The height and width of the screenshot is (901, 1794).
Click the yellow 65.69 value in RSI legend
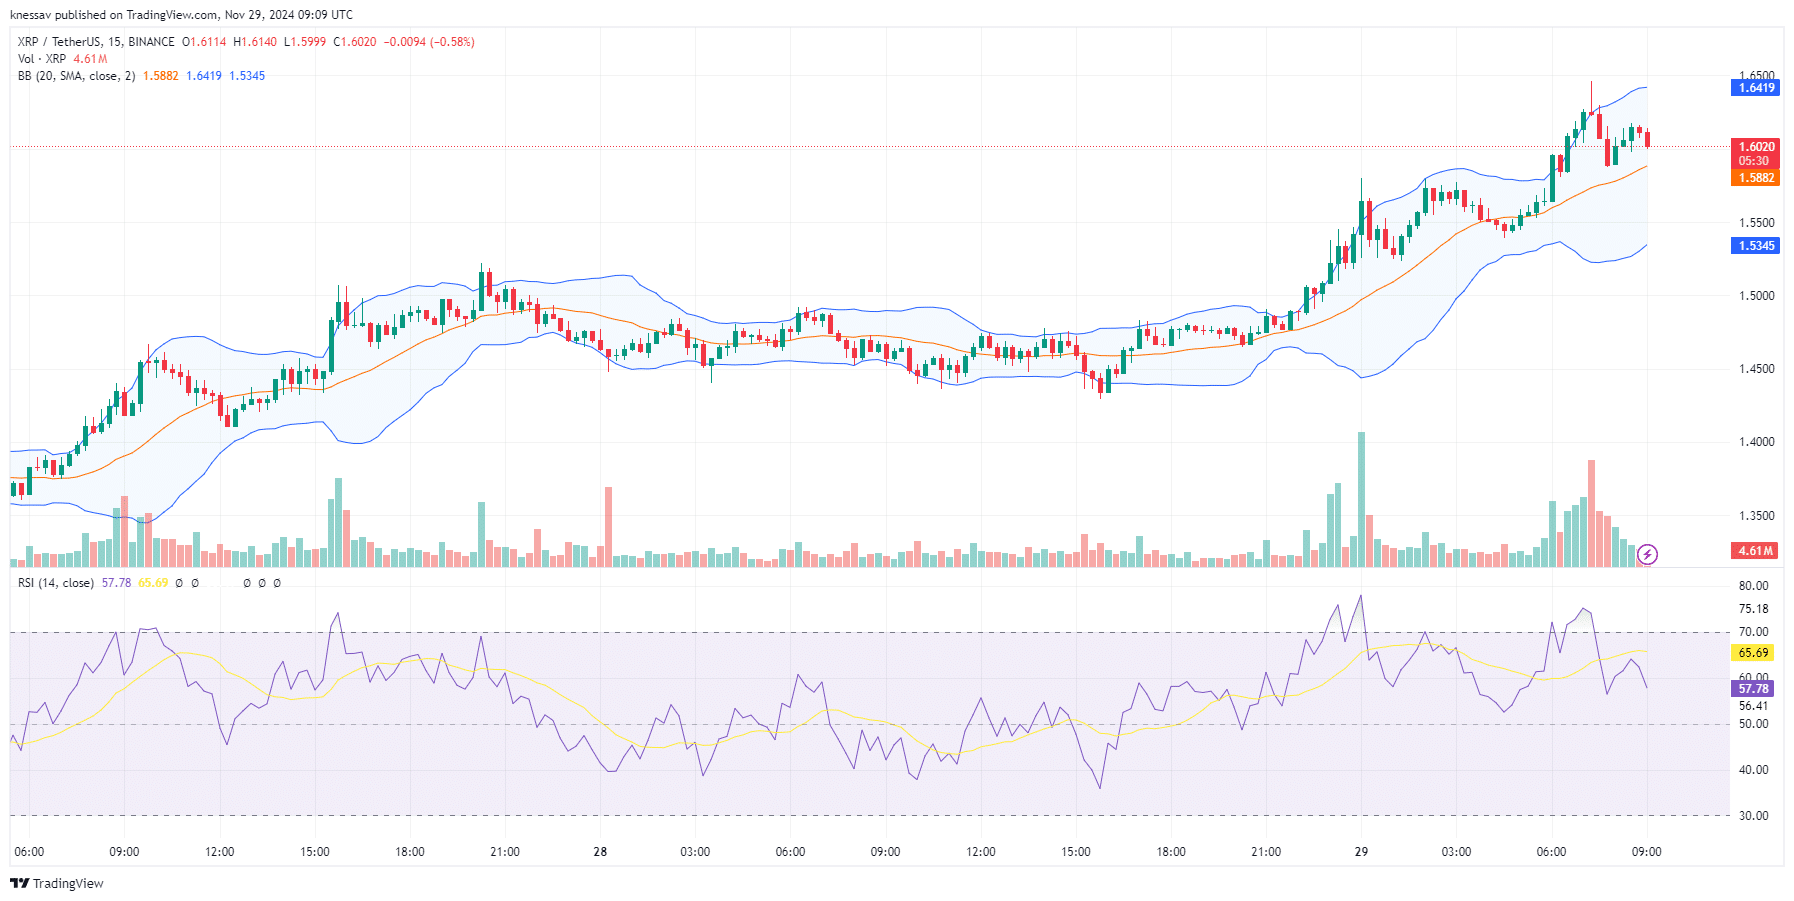pyautogui.click(x=153, y=583)
